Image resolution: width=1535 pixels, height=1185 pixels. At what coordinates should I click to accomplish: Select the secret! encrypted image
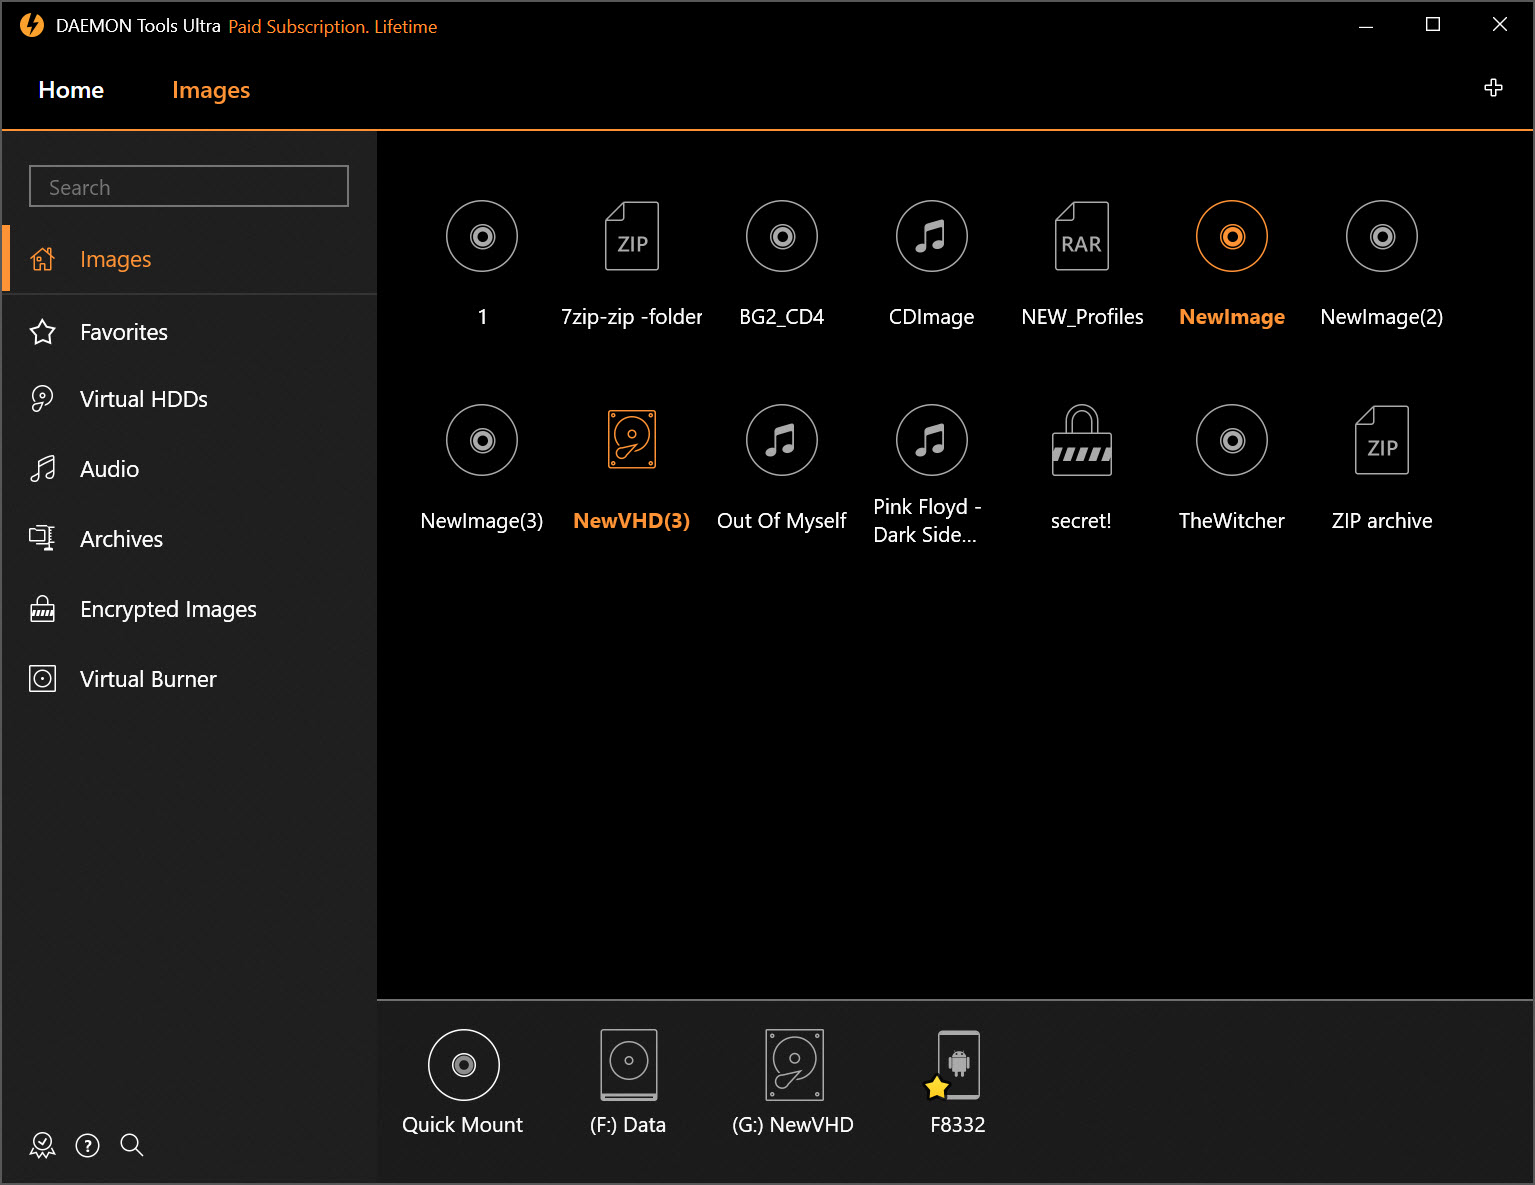coord(1081,440)
